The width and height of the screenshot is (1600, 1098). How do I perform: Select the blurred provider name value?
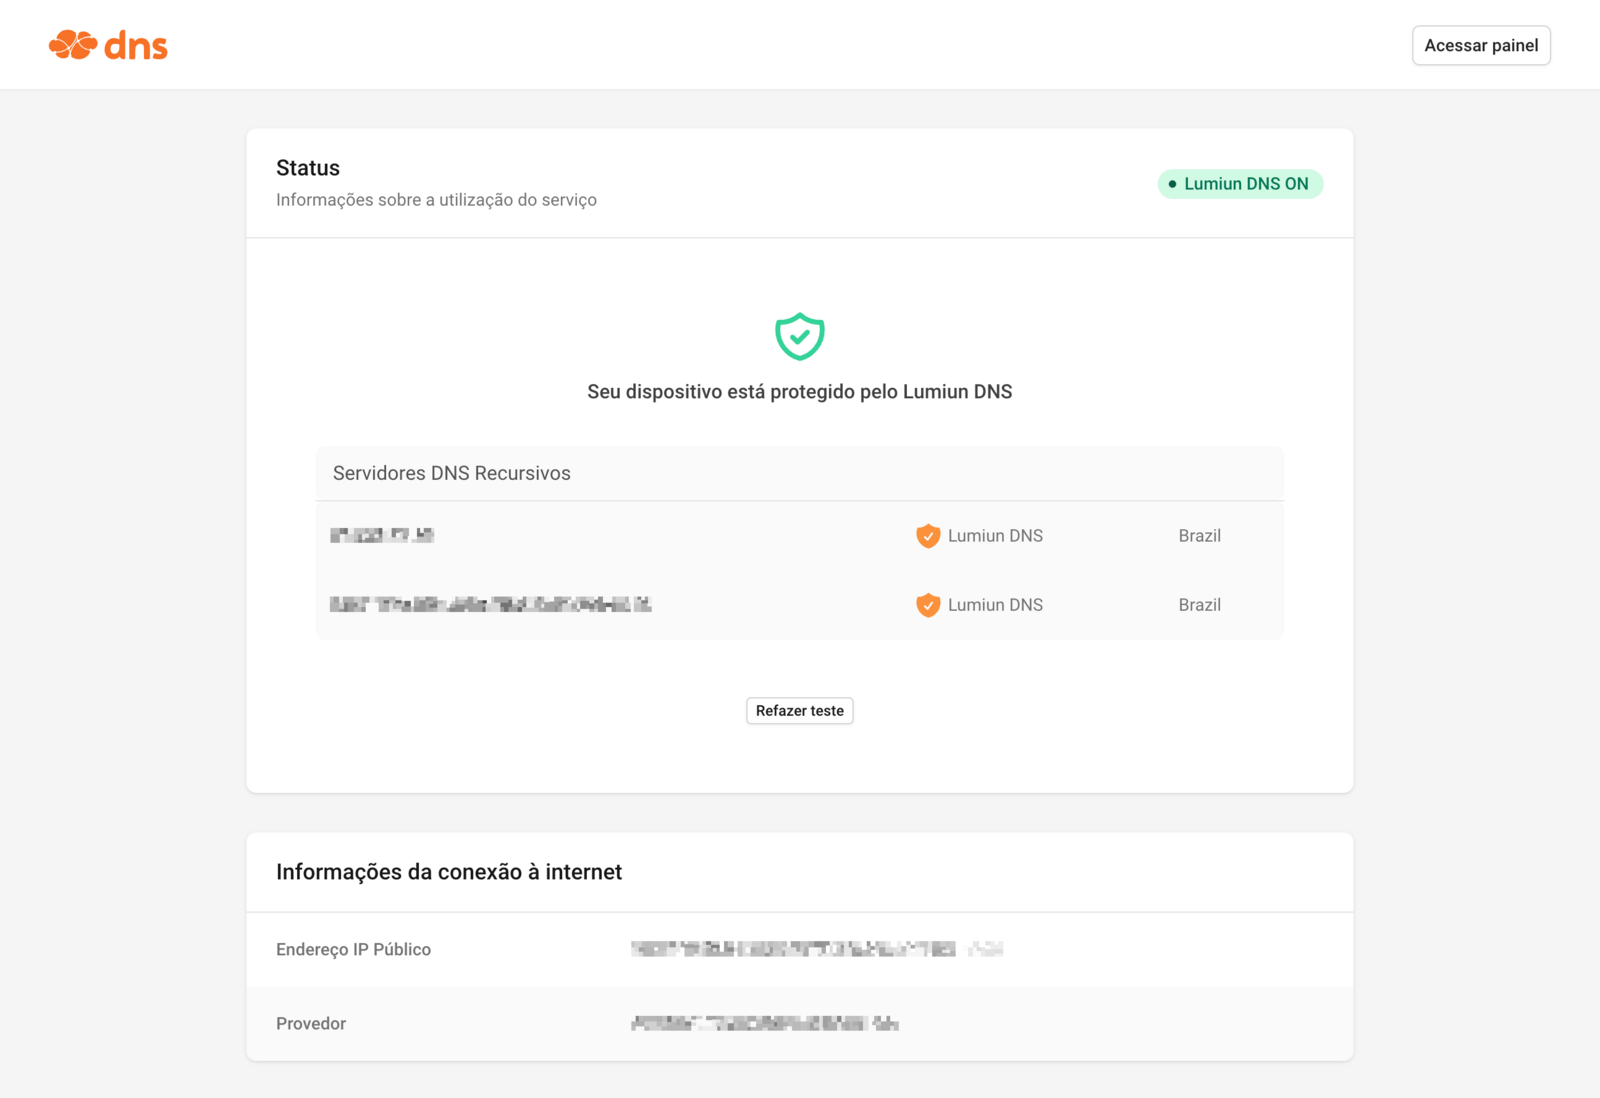[x=764, y=1024]
